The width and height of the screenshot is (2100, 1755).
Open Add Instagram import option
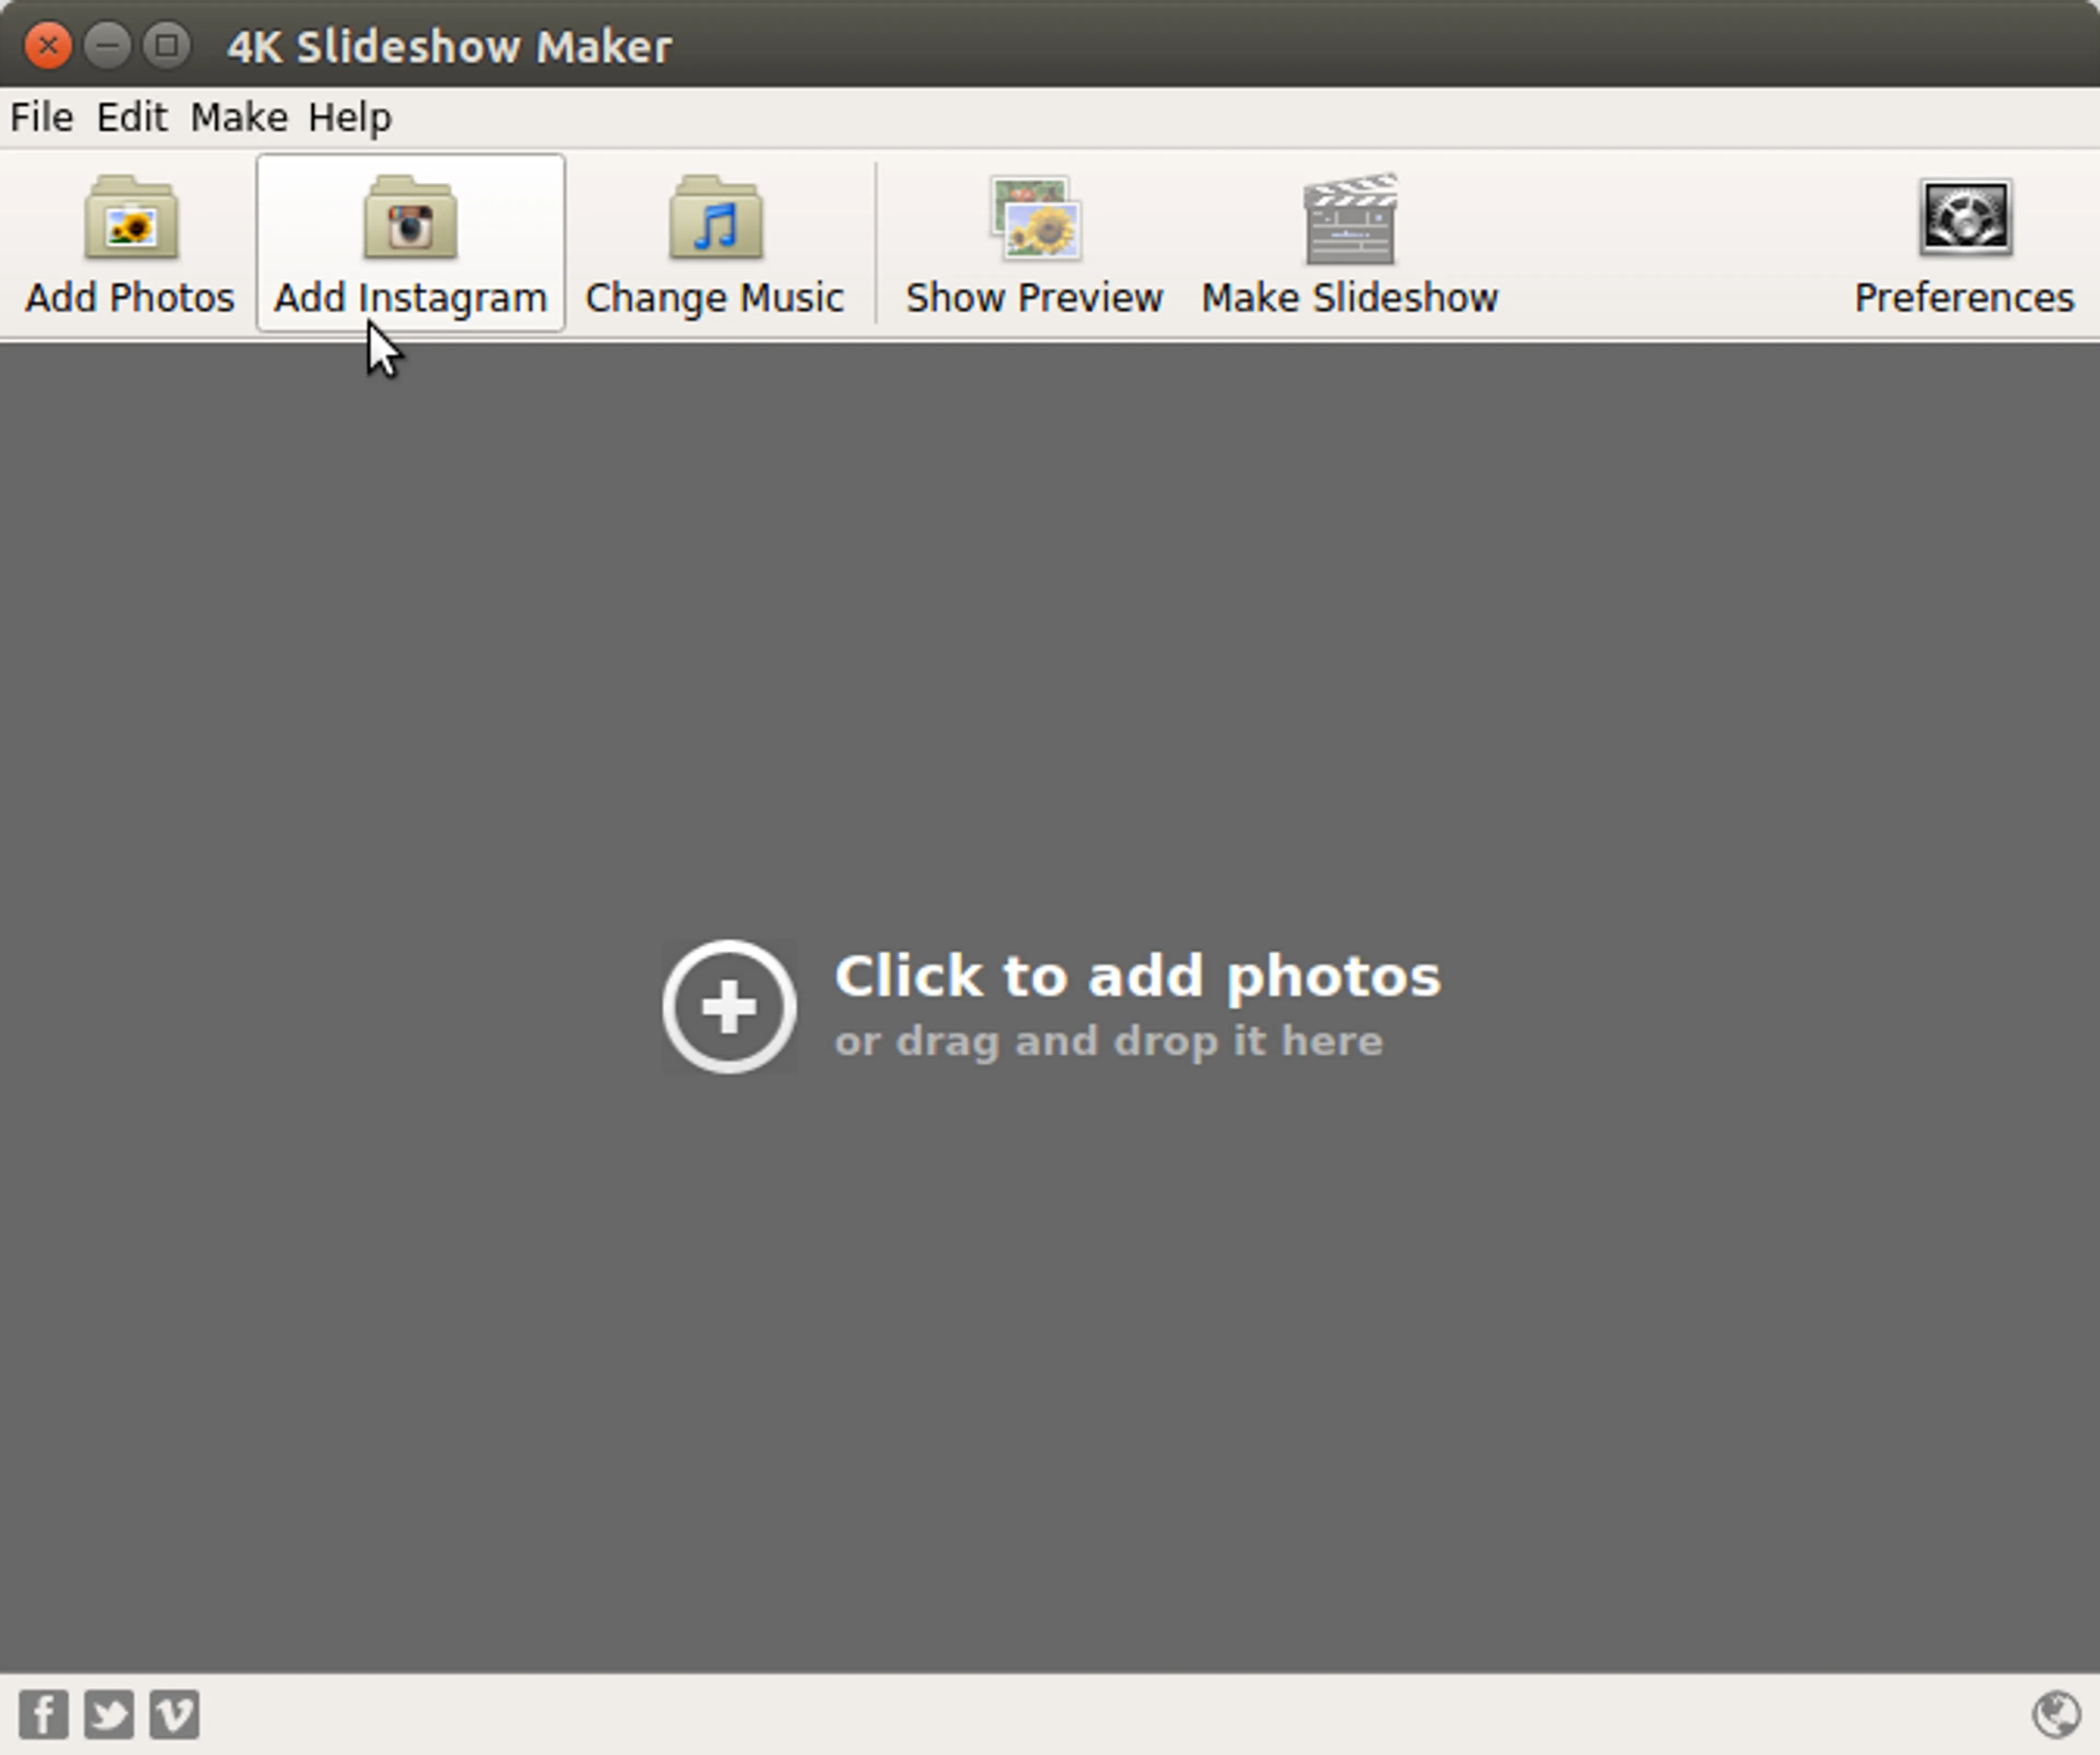[x=410, y=243]
